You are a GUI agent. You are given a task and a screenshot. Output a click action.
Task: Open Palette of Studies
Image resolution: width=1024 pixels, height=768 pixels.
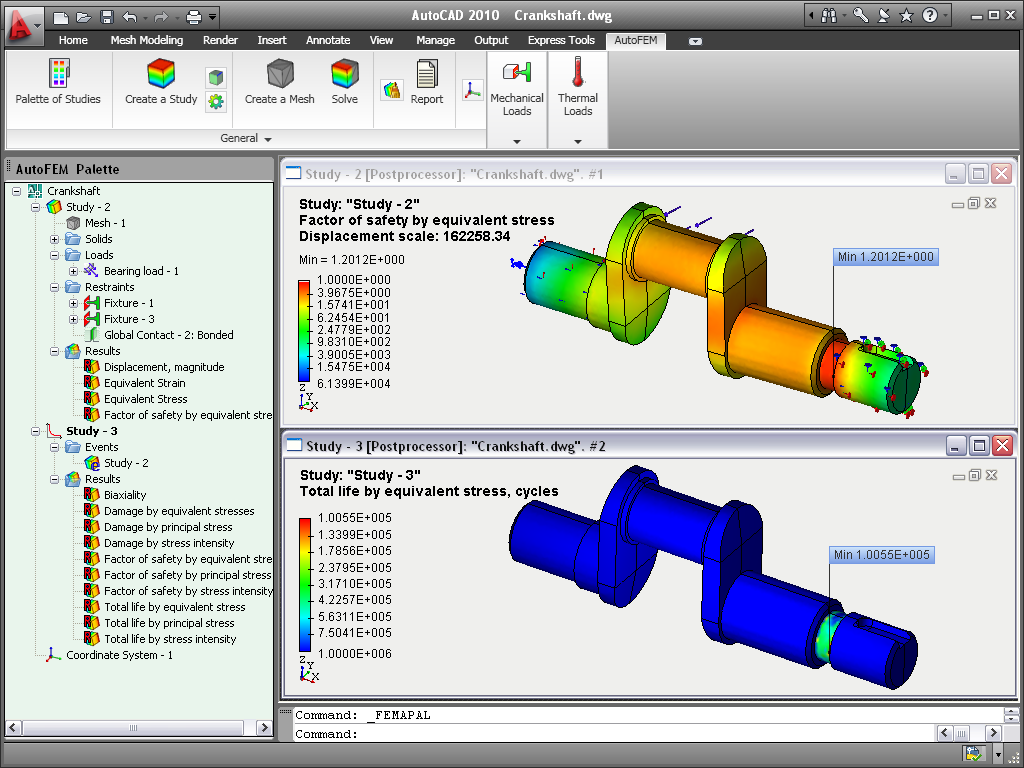[58, 82]
